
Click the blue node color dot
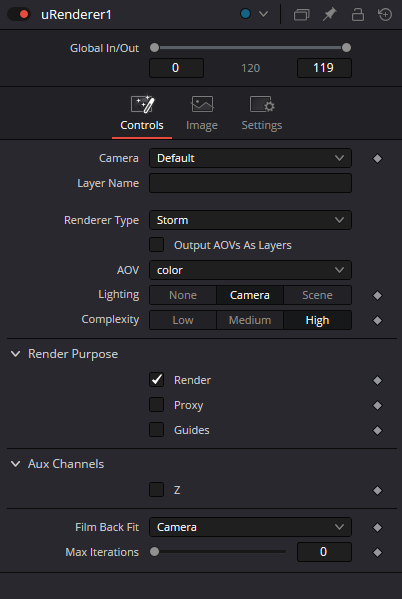click(245, 14)
